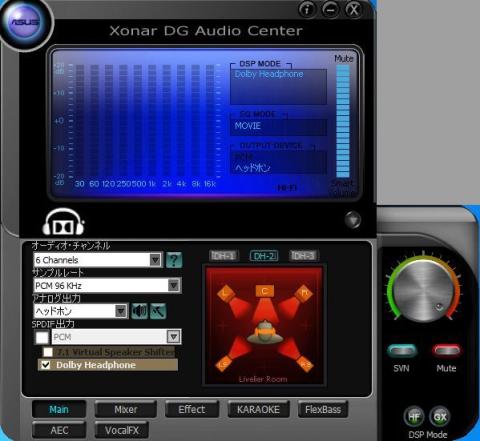480x441 pixels.
Task: Enable the GX DSP mode button
Action: [x=440, y=417]
